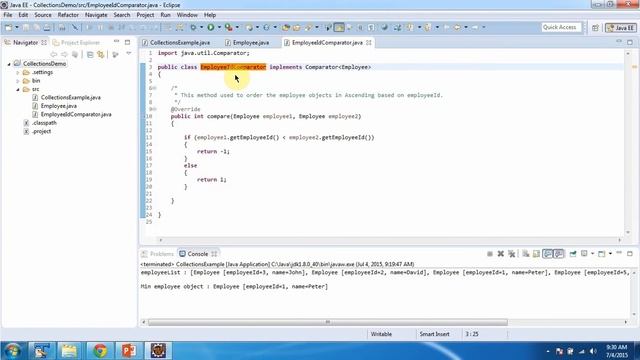This screenshot has width=640, height=360.
Task: Click the Smart Insert status bar entry
Action: click(434, 334)
